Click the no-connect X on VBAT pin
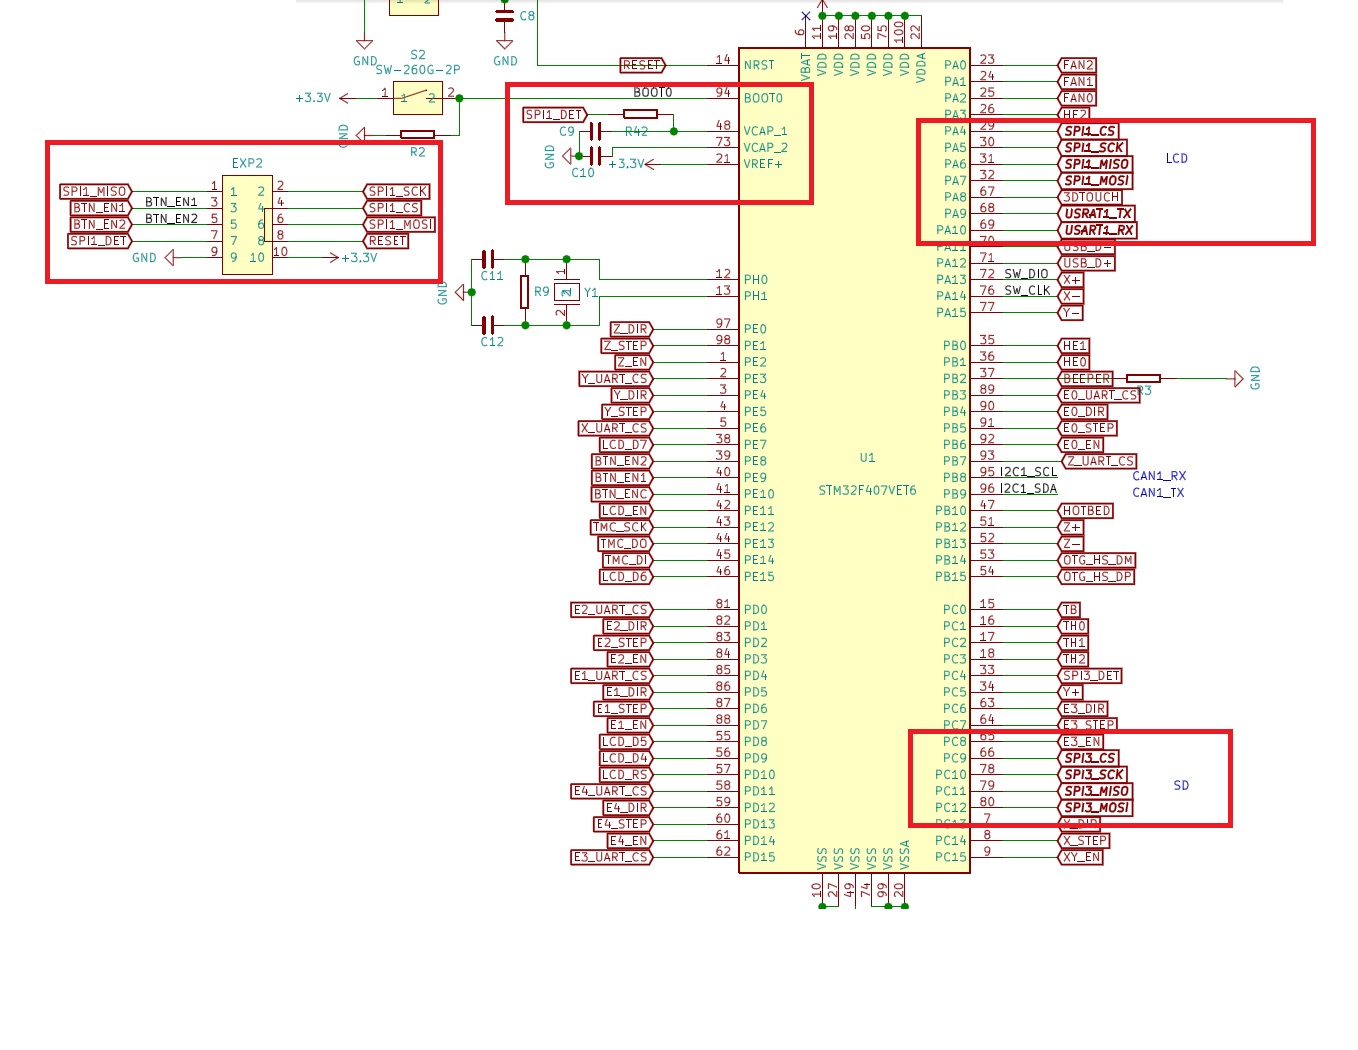This screenshot has height=1050, width=1358. 806,16
